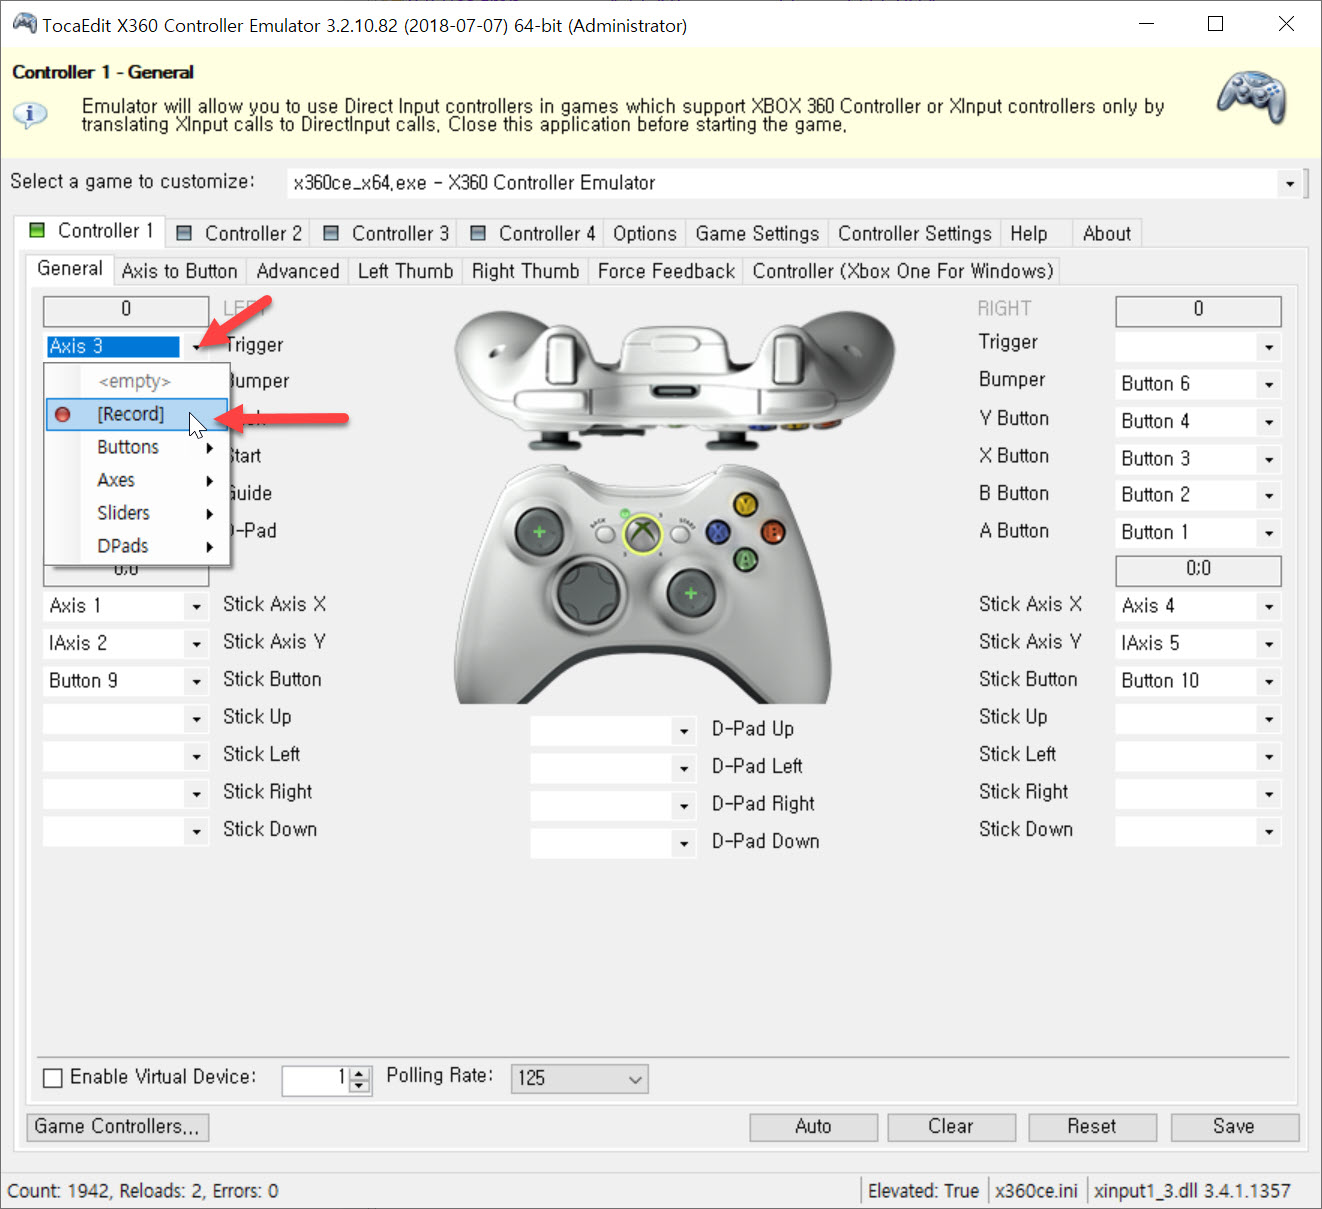This screenshot has height=1209, width=1322.
Task: Expand the game selection dropdown
Action: tap(1289, 183)
